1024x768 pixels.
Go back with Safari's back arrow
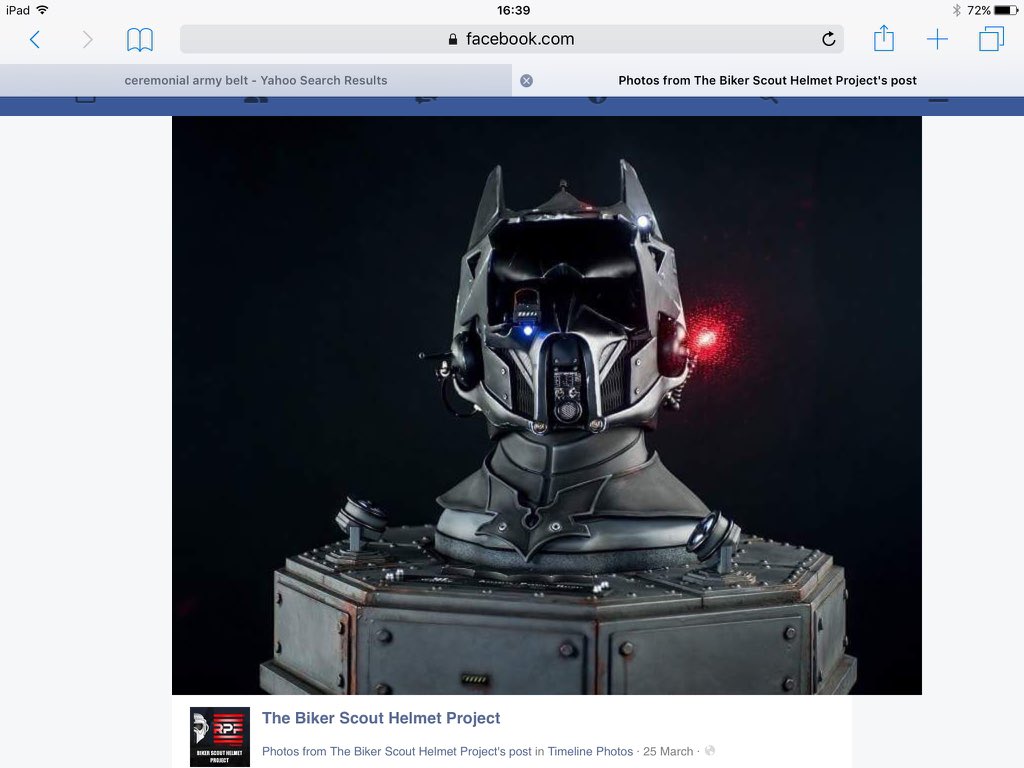(35, 40)
